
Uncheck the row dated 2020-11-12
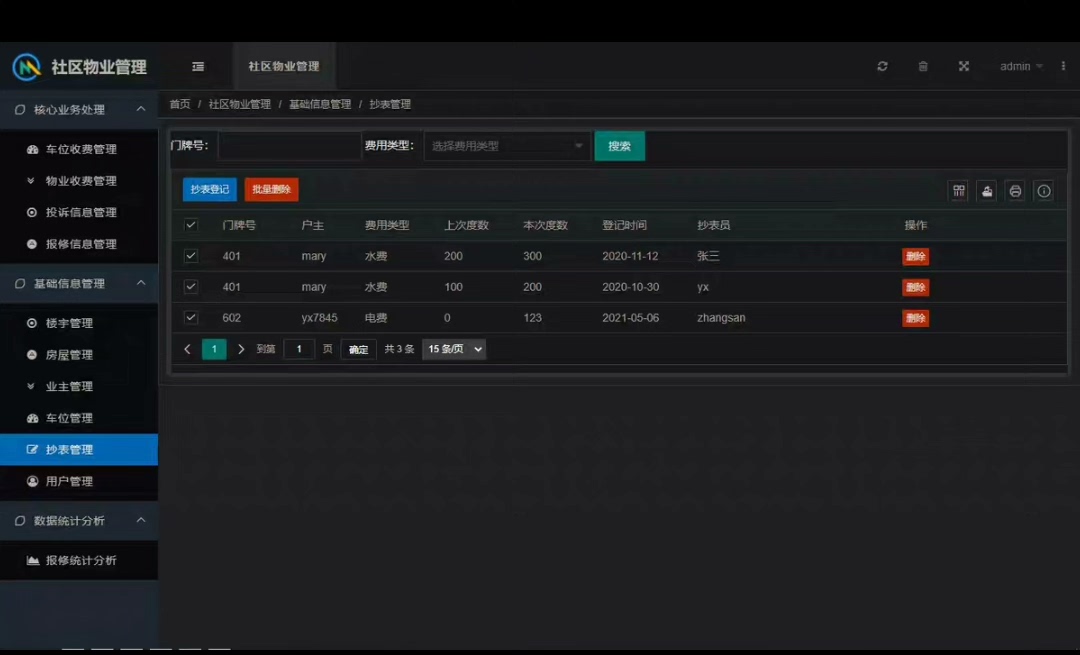coord(191,256)
